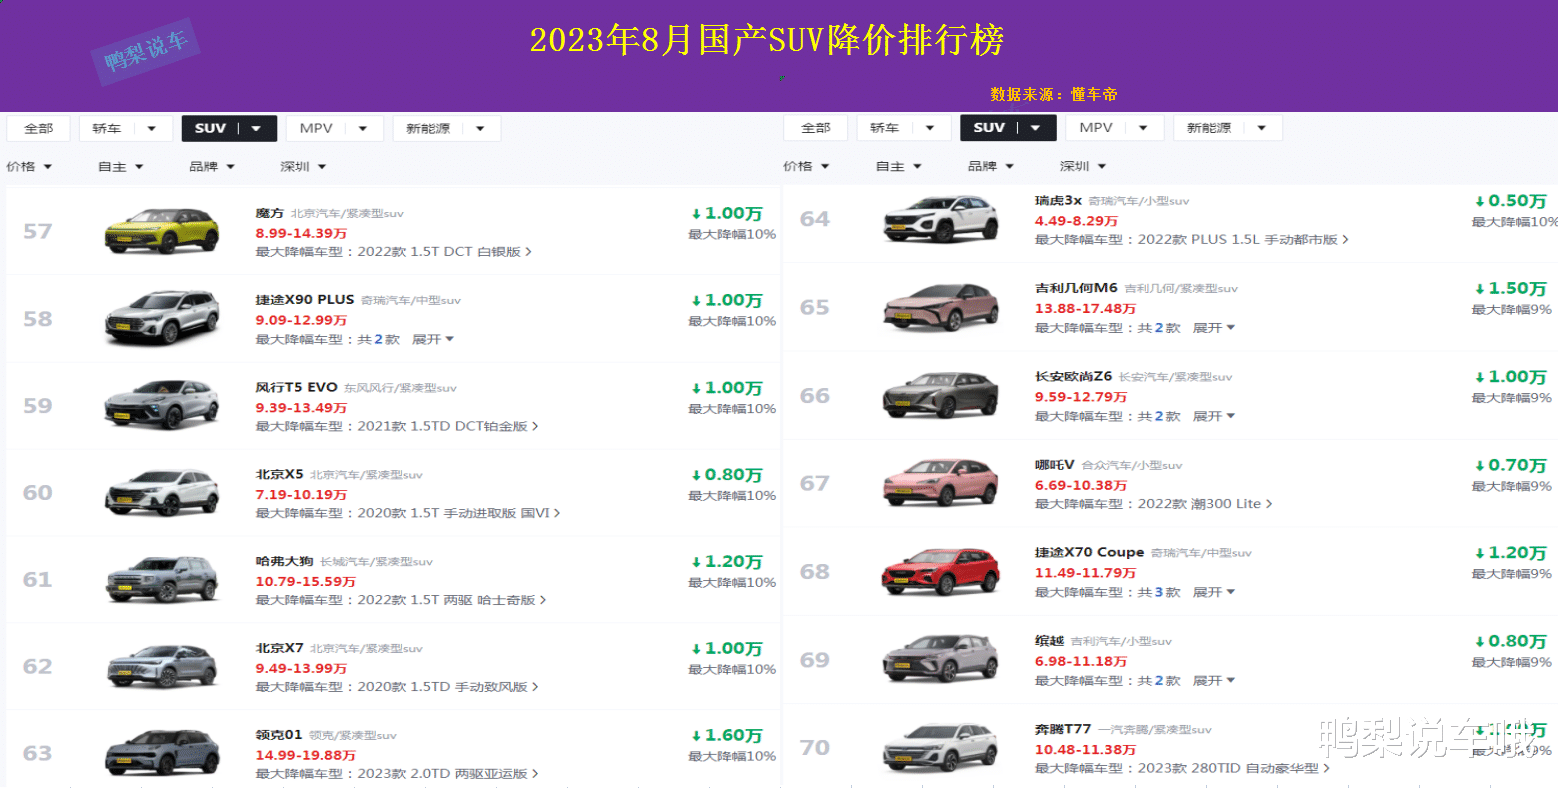Open the 缤越 car thumbnail
1558x788 pixels.
click(x=941, y=659)
